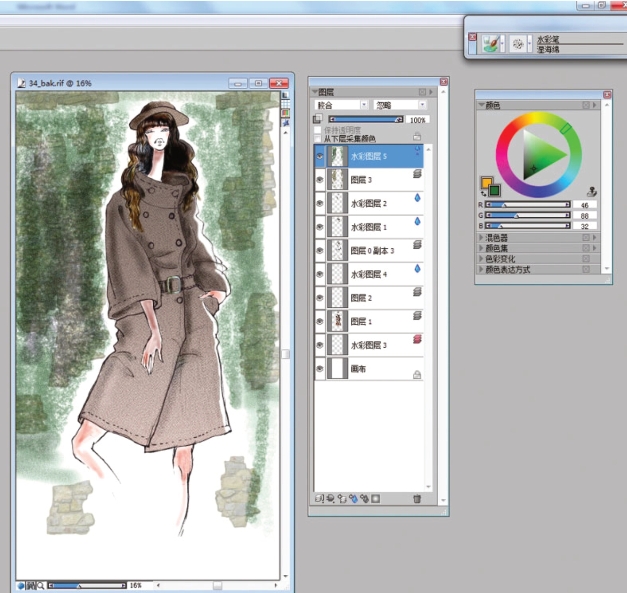
Task: Click the create layer mask icon
Action: click(376, 498)
